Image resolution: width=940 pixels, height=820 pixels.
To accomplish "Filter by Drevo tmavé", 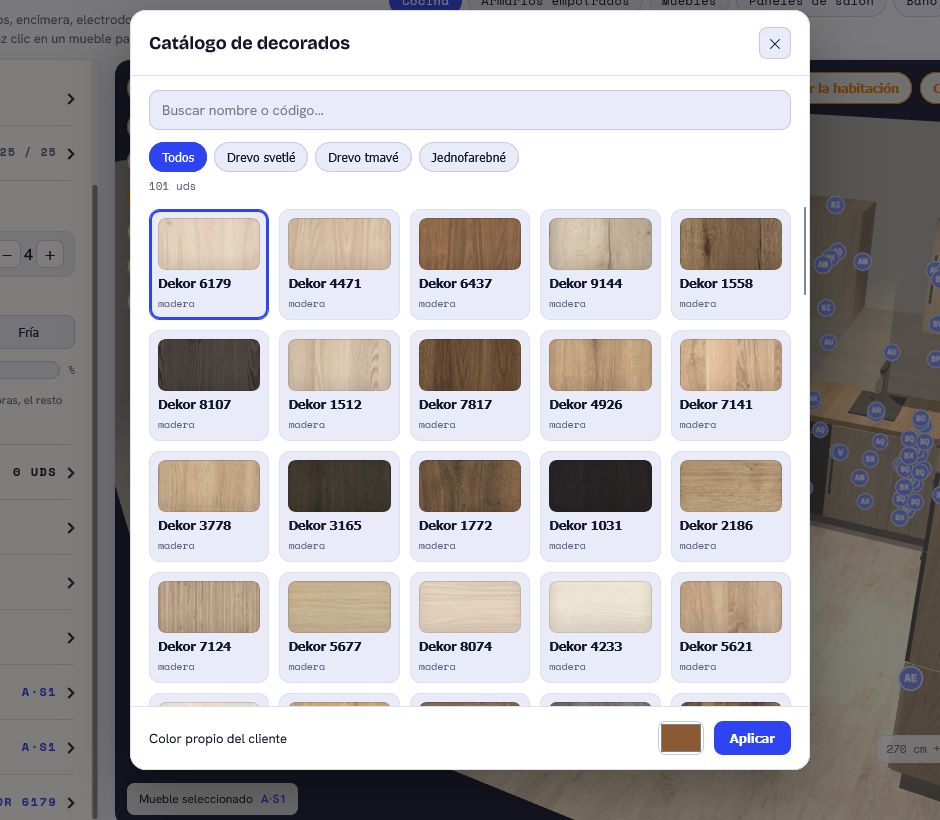I will click(363, 157).
